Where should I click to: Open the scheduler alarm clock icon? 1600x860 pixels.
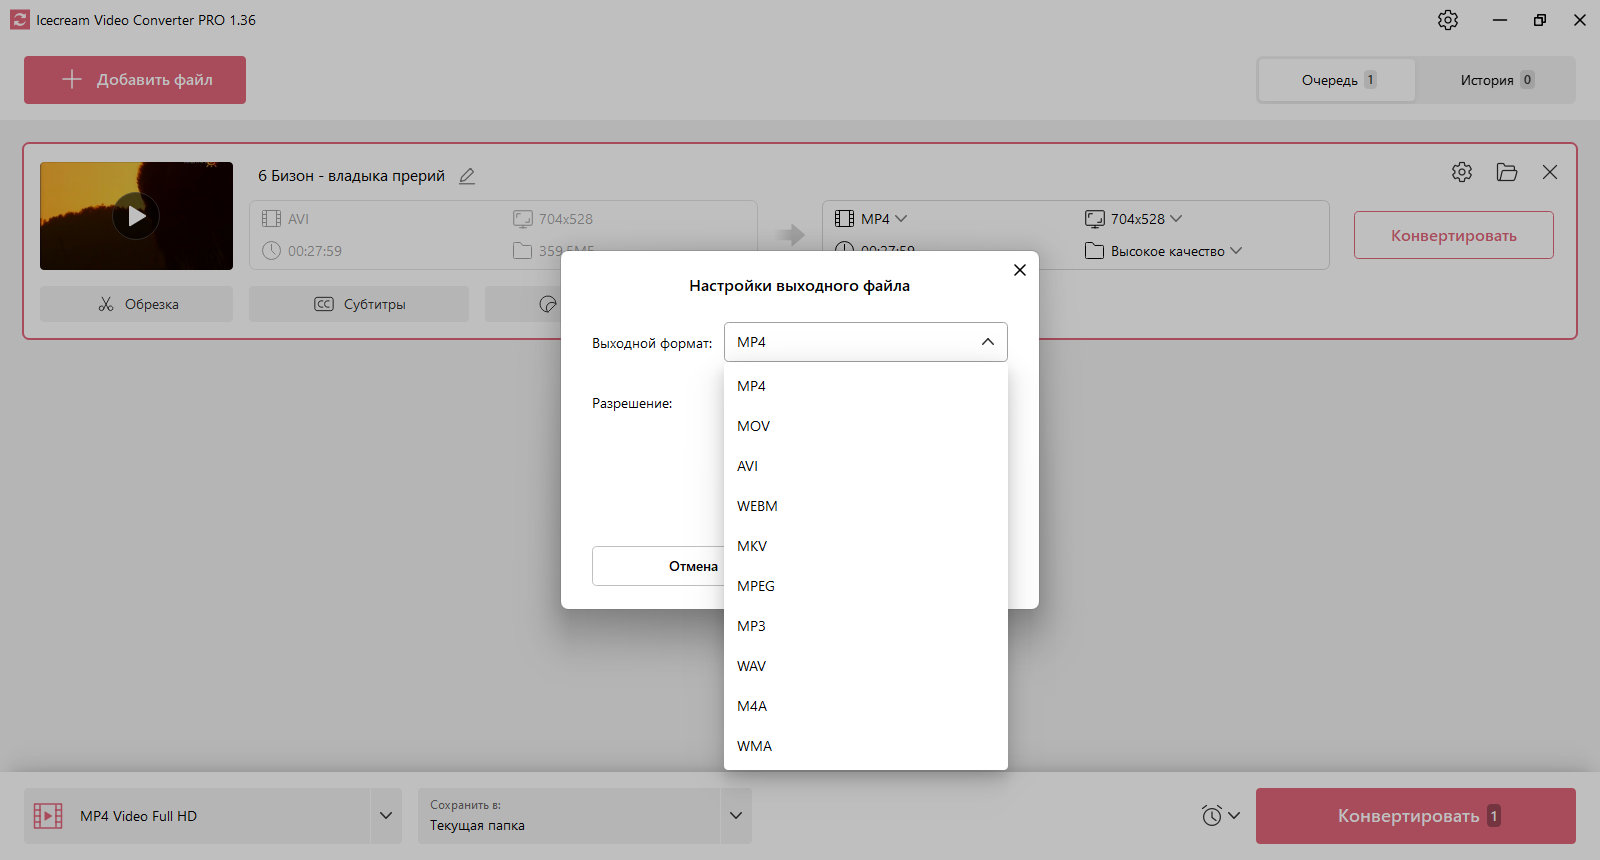1212,816
